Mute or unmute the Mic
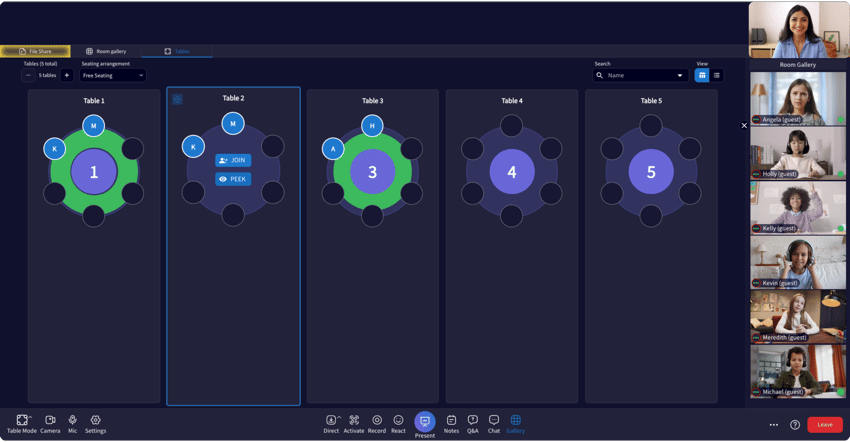The width and height of the screenshot is (850, 442). 72,424
